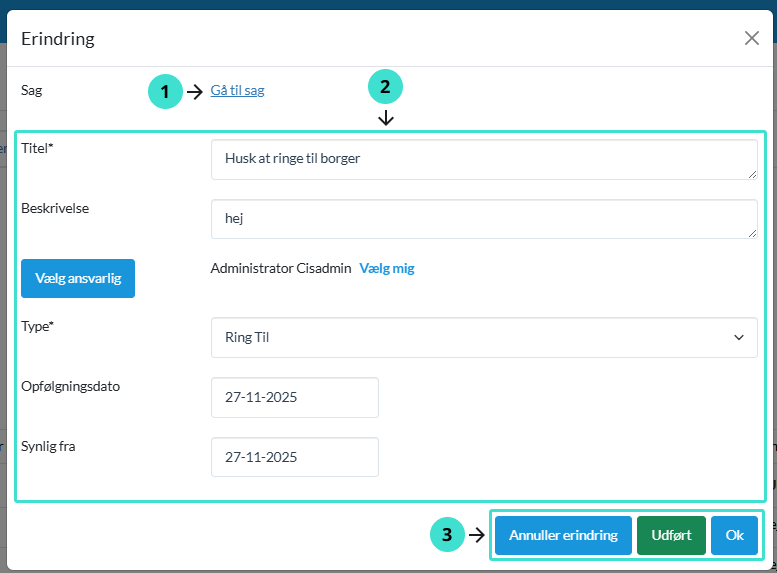Open the 'Gå til sag' link

tap(237, 91)
